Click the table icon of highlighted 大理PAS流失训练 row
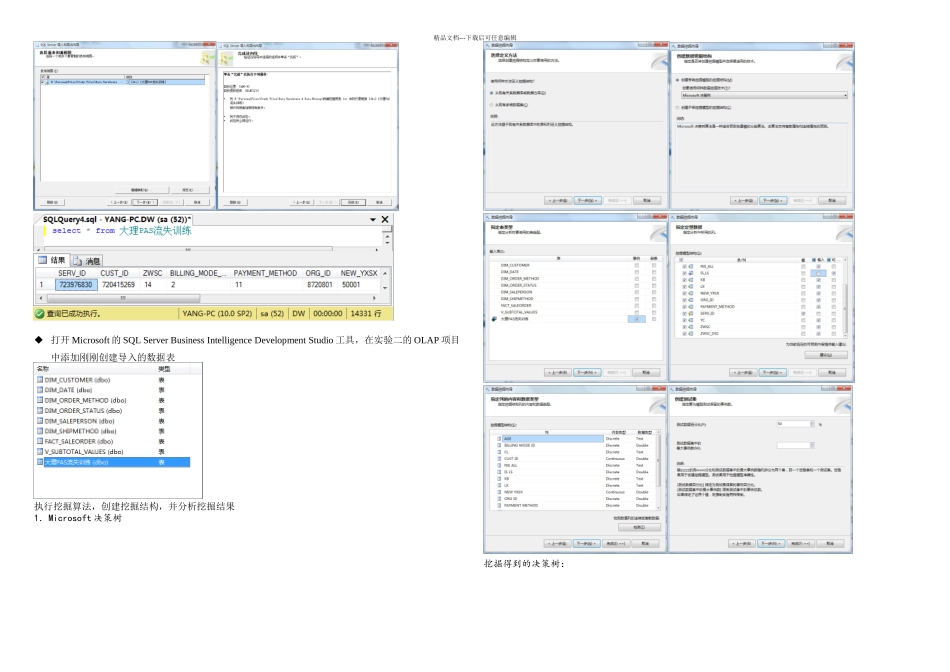This screenshot has height=672, width=950. [40, 462]
